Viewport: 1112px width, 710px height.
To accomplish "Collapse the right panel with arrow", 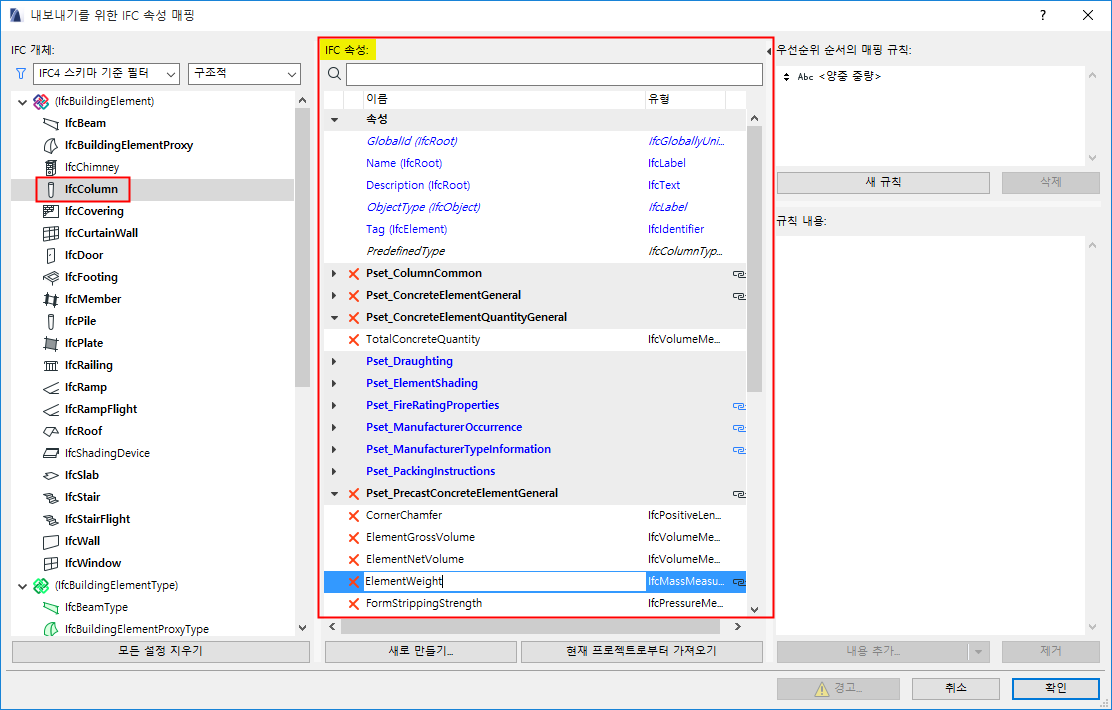I will tap(769, 51).
